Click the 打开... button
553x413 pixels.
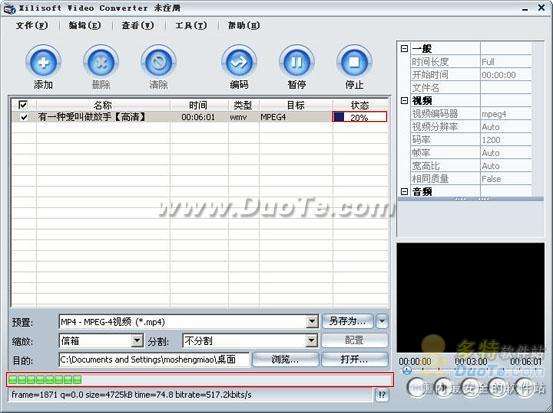(354, 359)
